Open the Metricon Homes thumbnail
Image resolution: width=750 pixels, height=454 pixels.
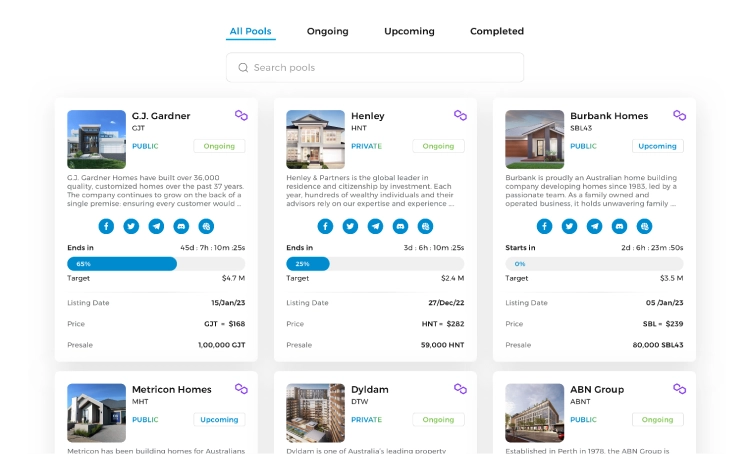(97, 413)
